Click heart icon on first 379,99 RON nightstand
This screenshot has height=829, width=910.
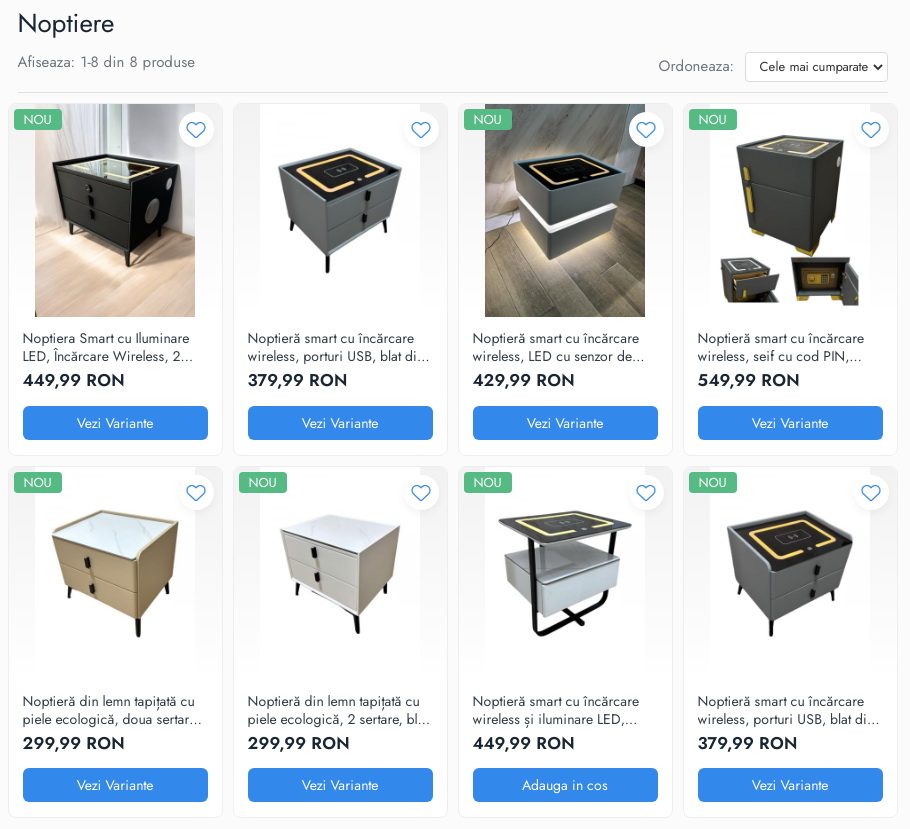[x=421, y=129]
